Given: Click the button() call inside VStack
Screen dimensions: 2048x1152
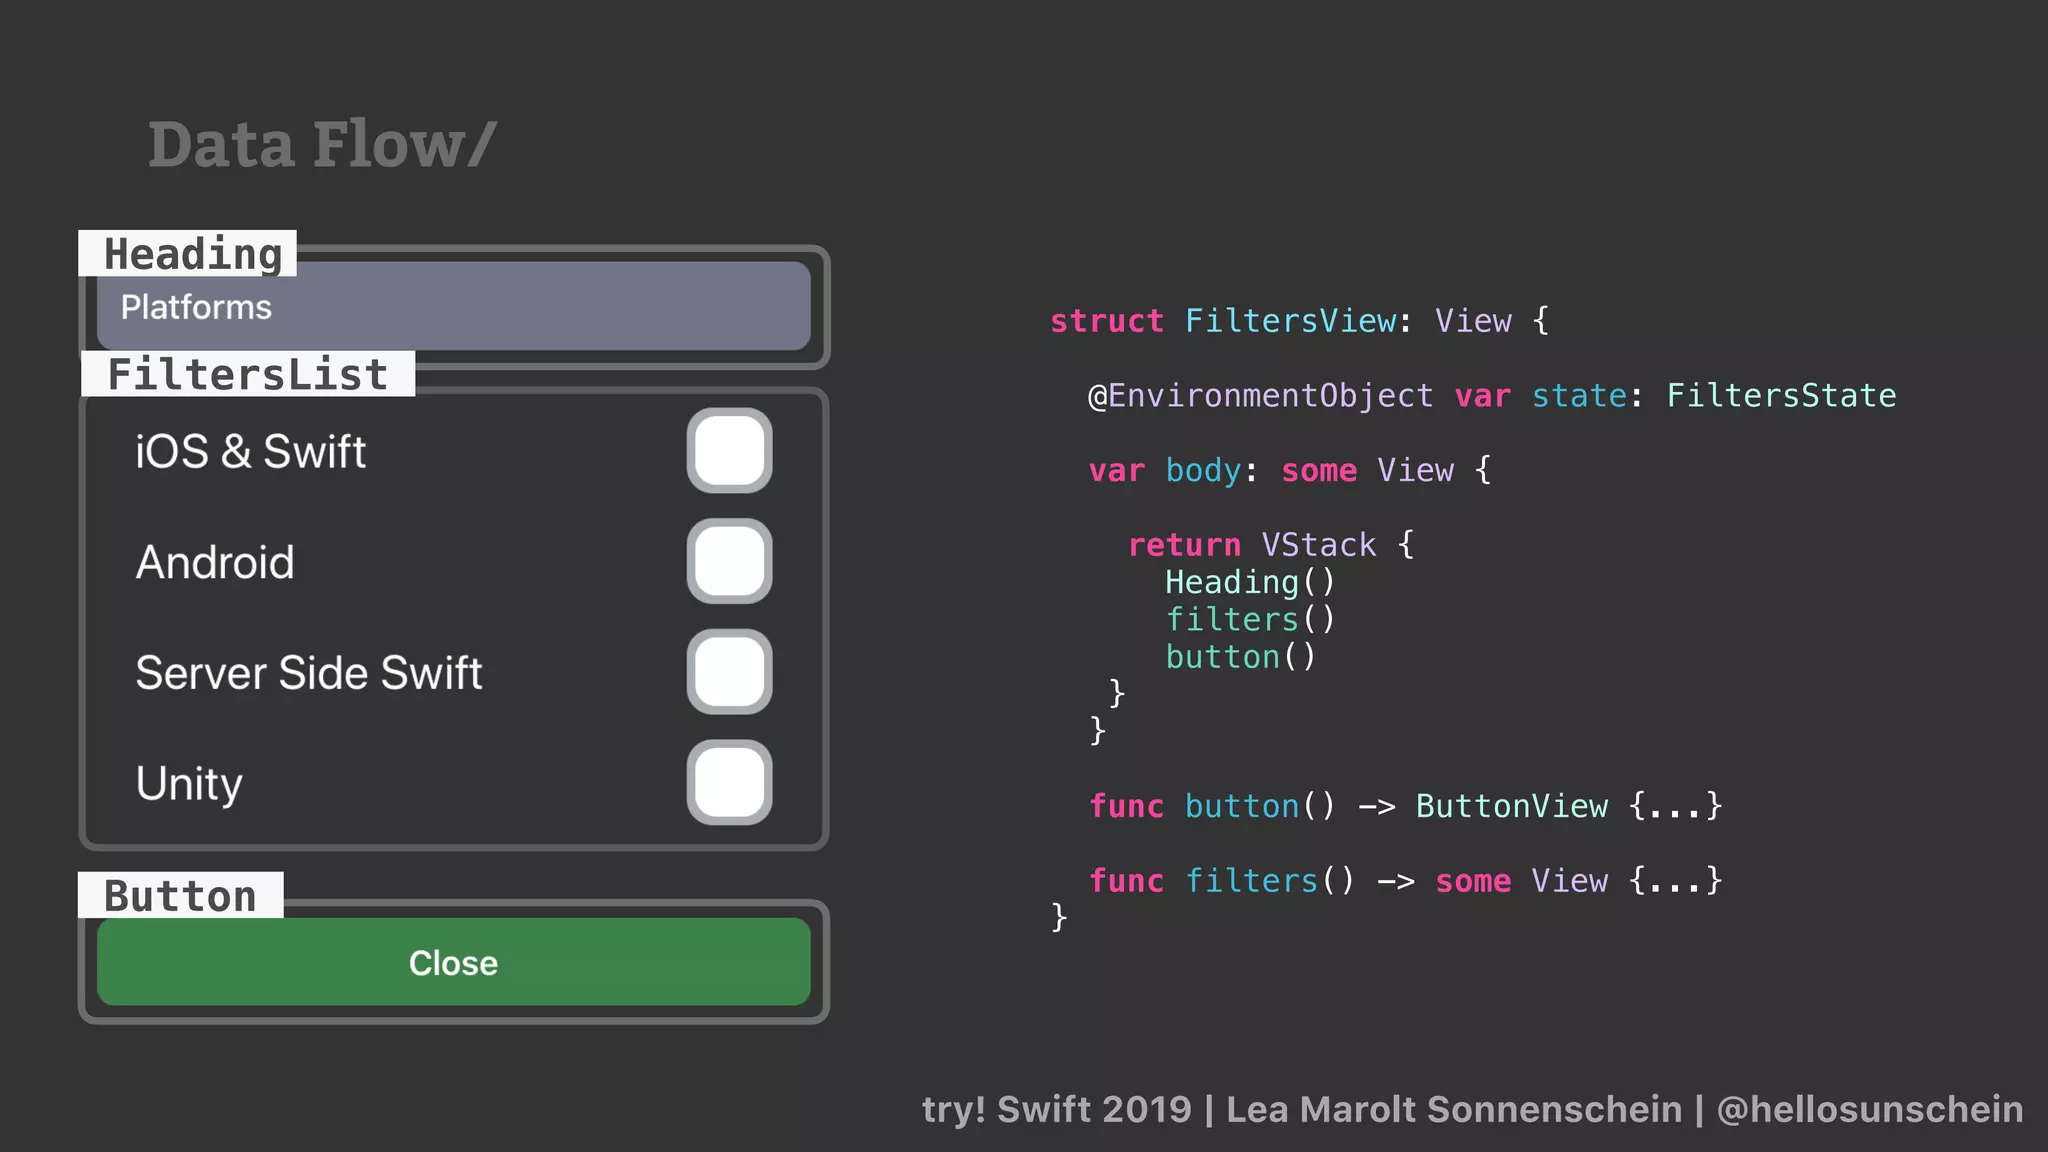Looking at the screenshot, I should [1241, 657].
